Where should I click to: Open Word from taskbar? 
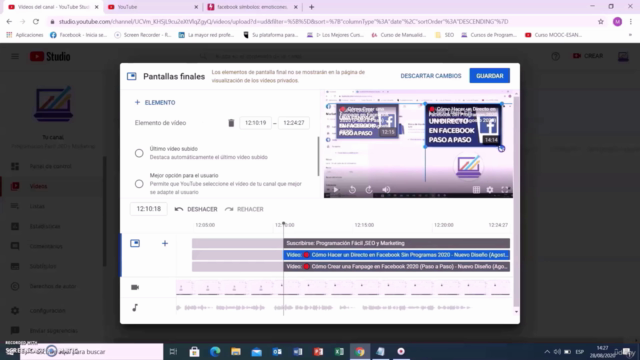298,351
